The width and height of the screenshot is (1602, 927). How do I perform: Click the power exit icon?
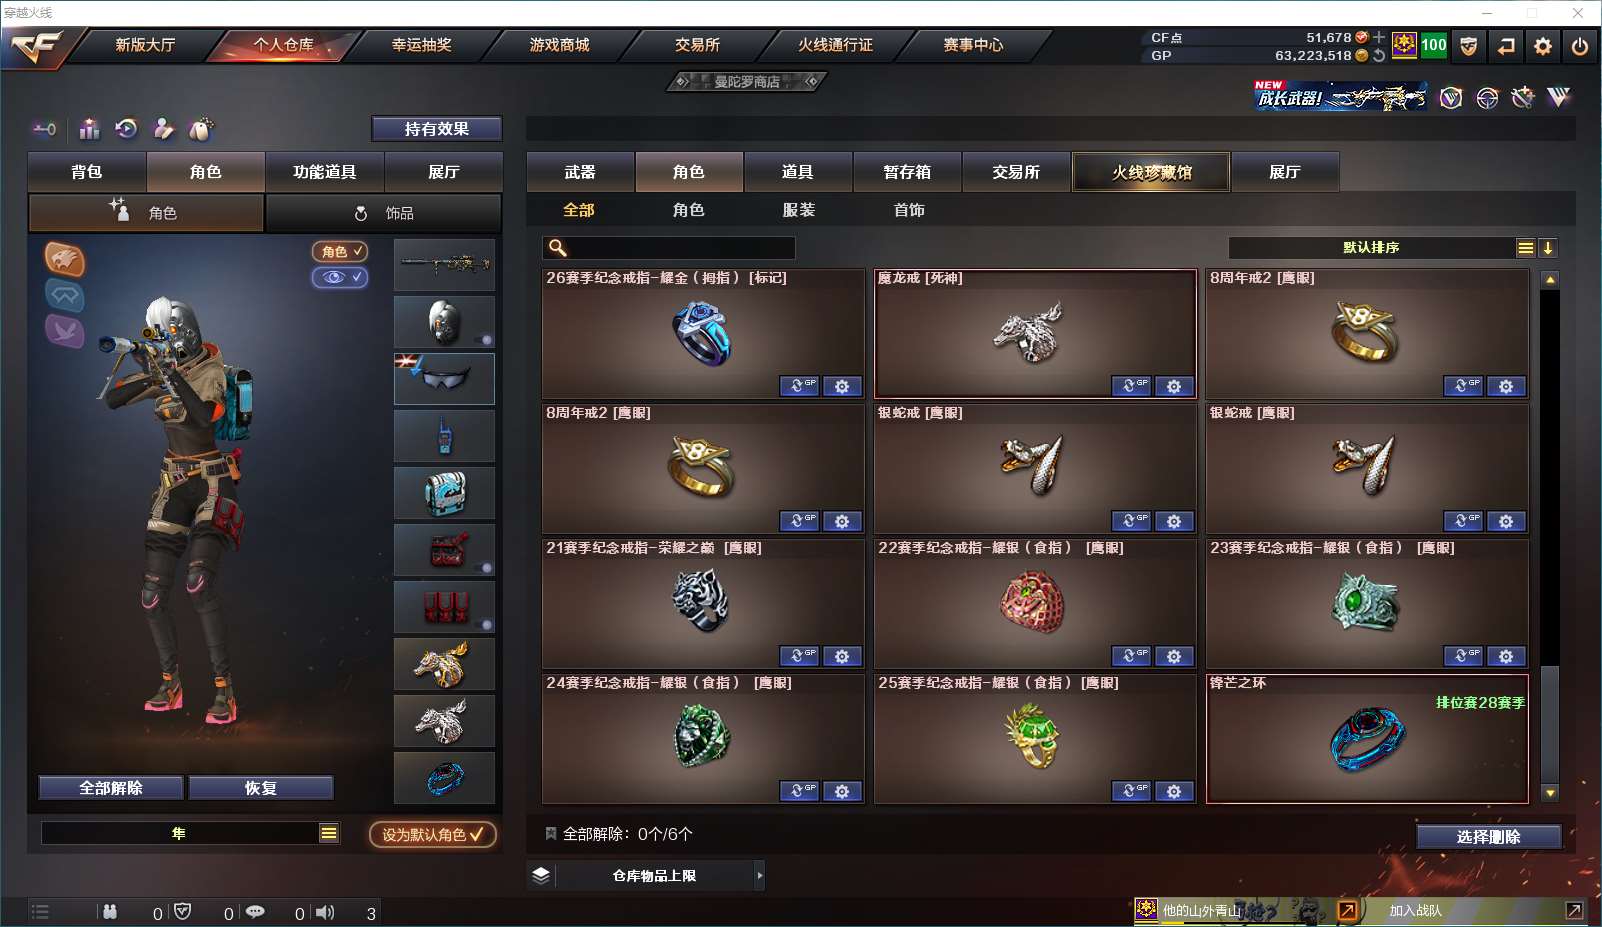pos(1580,46)
